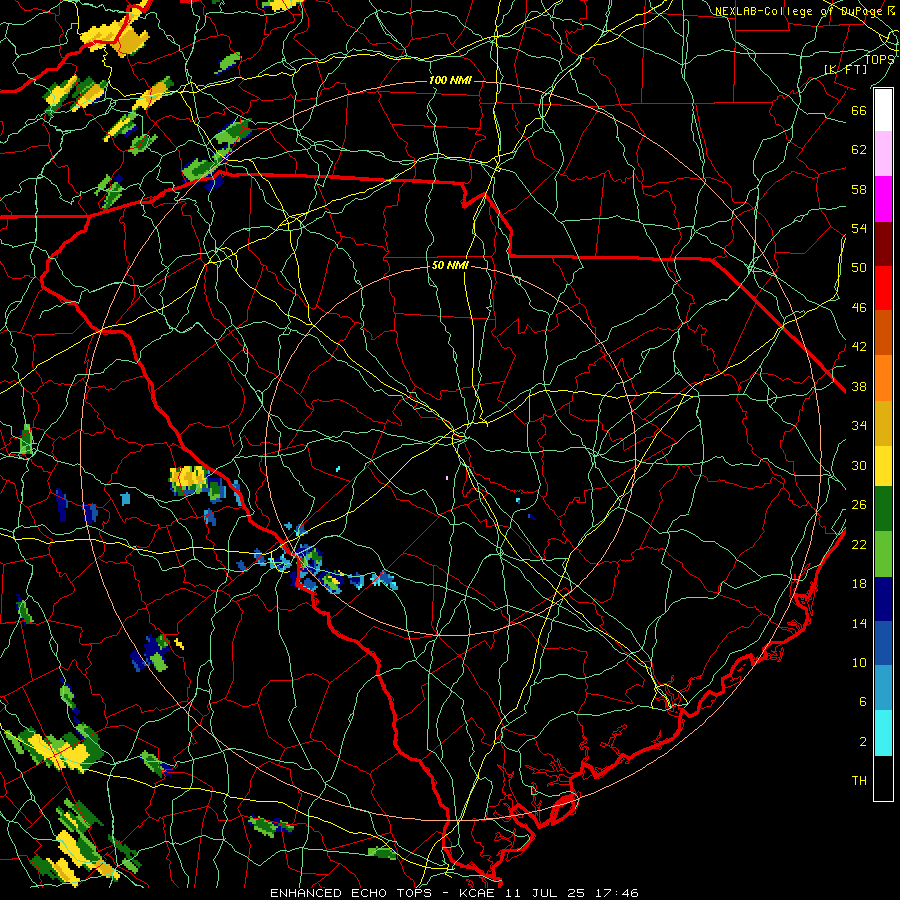Image resolution: width=900 pixels, height=900 pixels.
Task: Click the '30' legend value
Action: pyautogui.click(x=859, y=465)
